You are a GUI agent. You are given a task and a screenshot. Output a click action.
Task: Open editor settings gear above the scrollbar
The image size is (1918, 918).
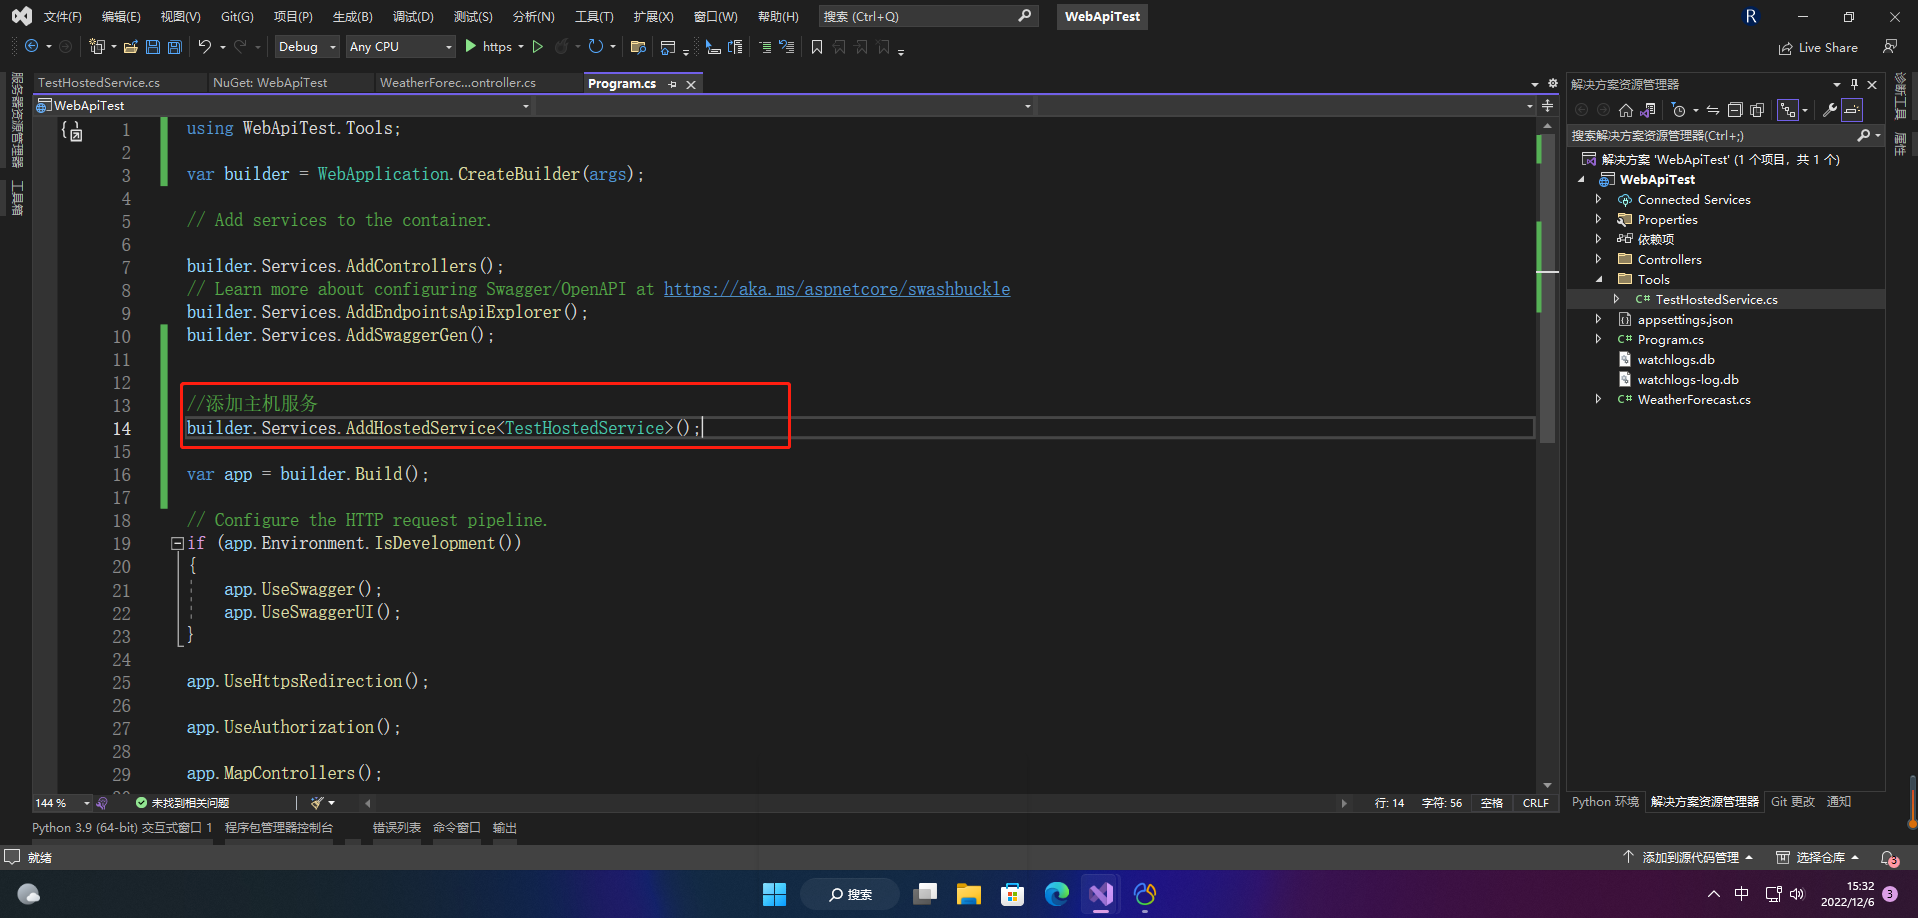click(1552, 83)
